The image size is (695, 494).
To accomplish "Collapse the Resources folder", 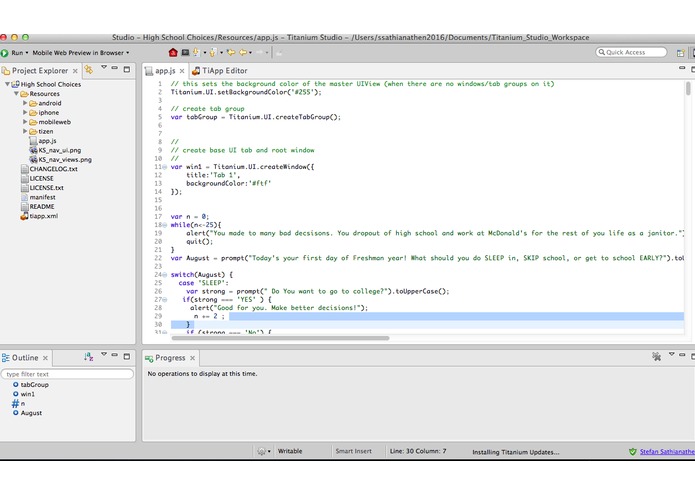I will point(16,93).
